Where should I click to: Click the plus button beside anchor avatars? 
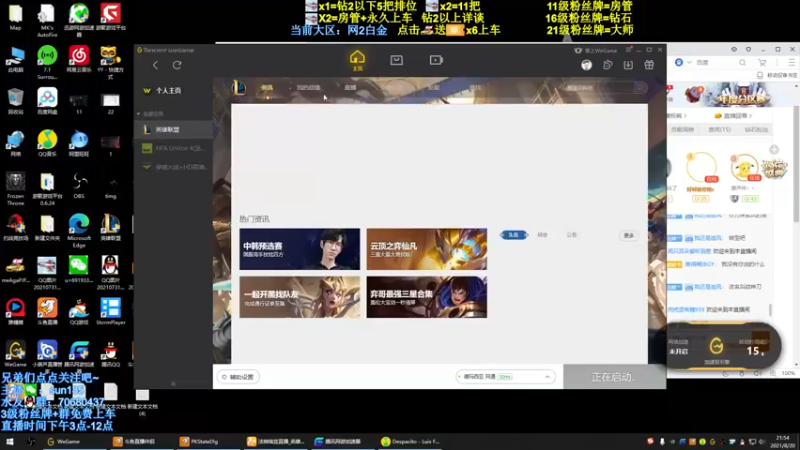[774, 149]
